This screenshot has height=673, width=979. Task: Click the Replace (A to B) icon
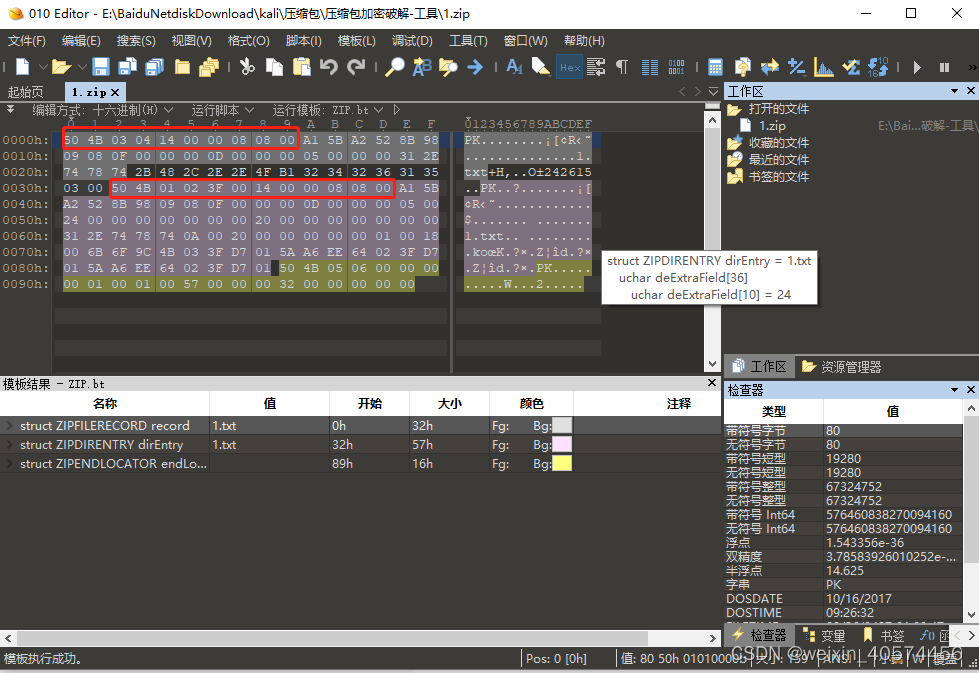coord(422,67)
